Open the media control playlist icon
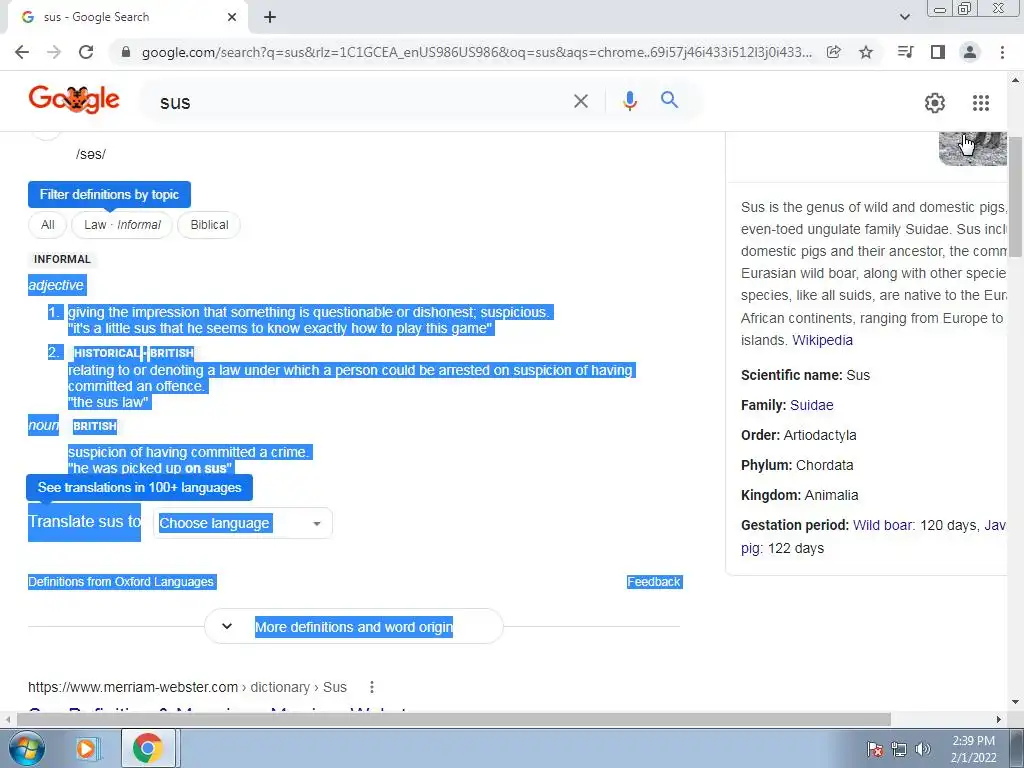The image size is (1024, 768). point(905,52)
